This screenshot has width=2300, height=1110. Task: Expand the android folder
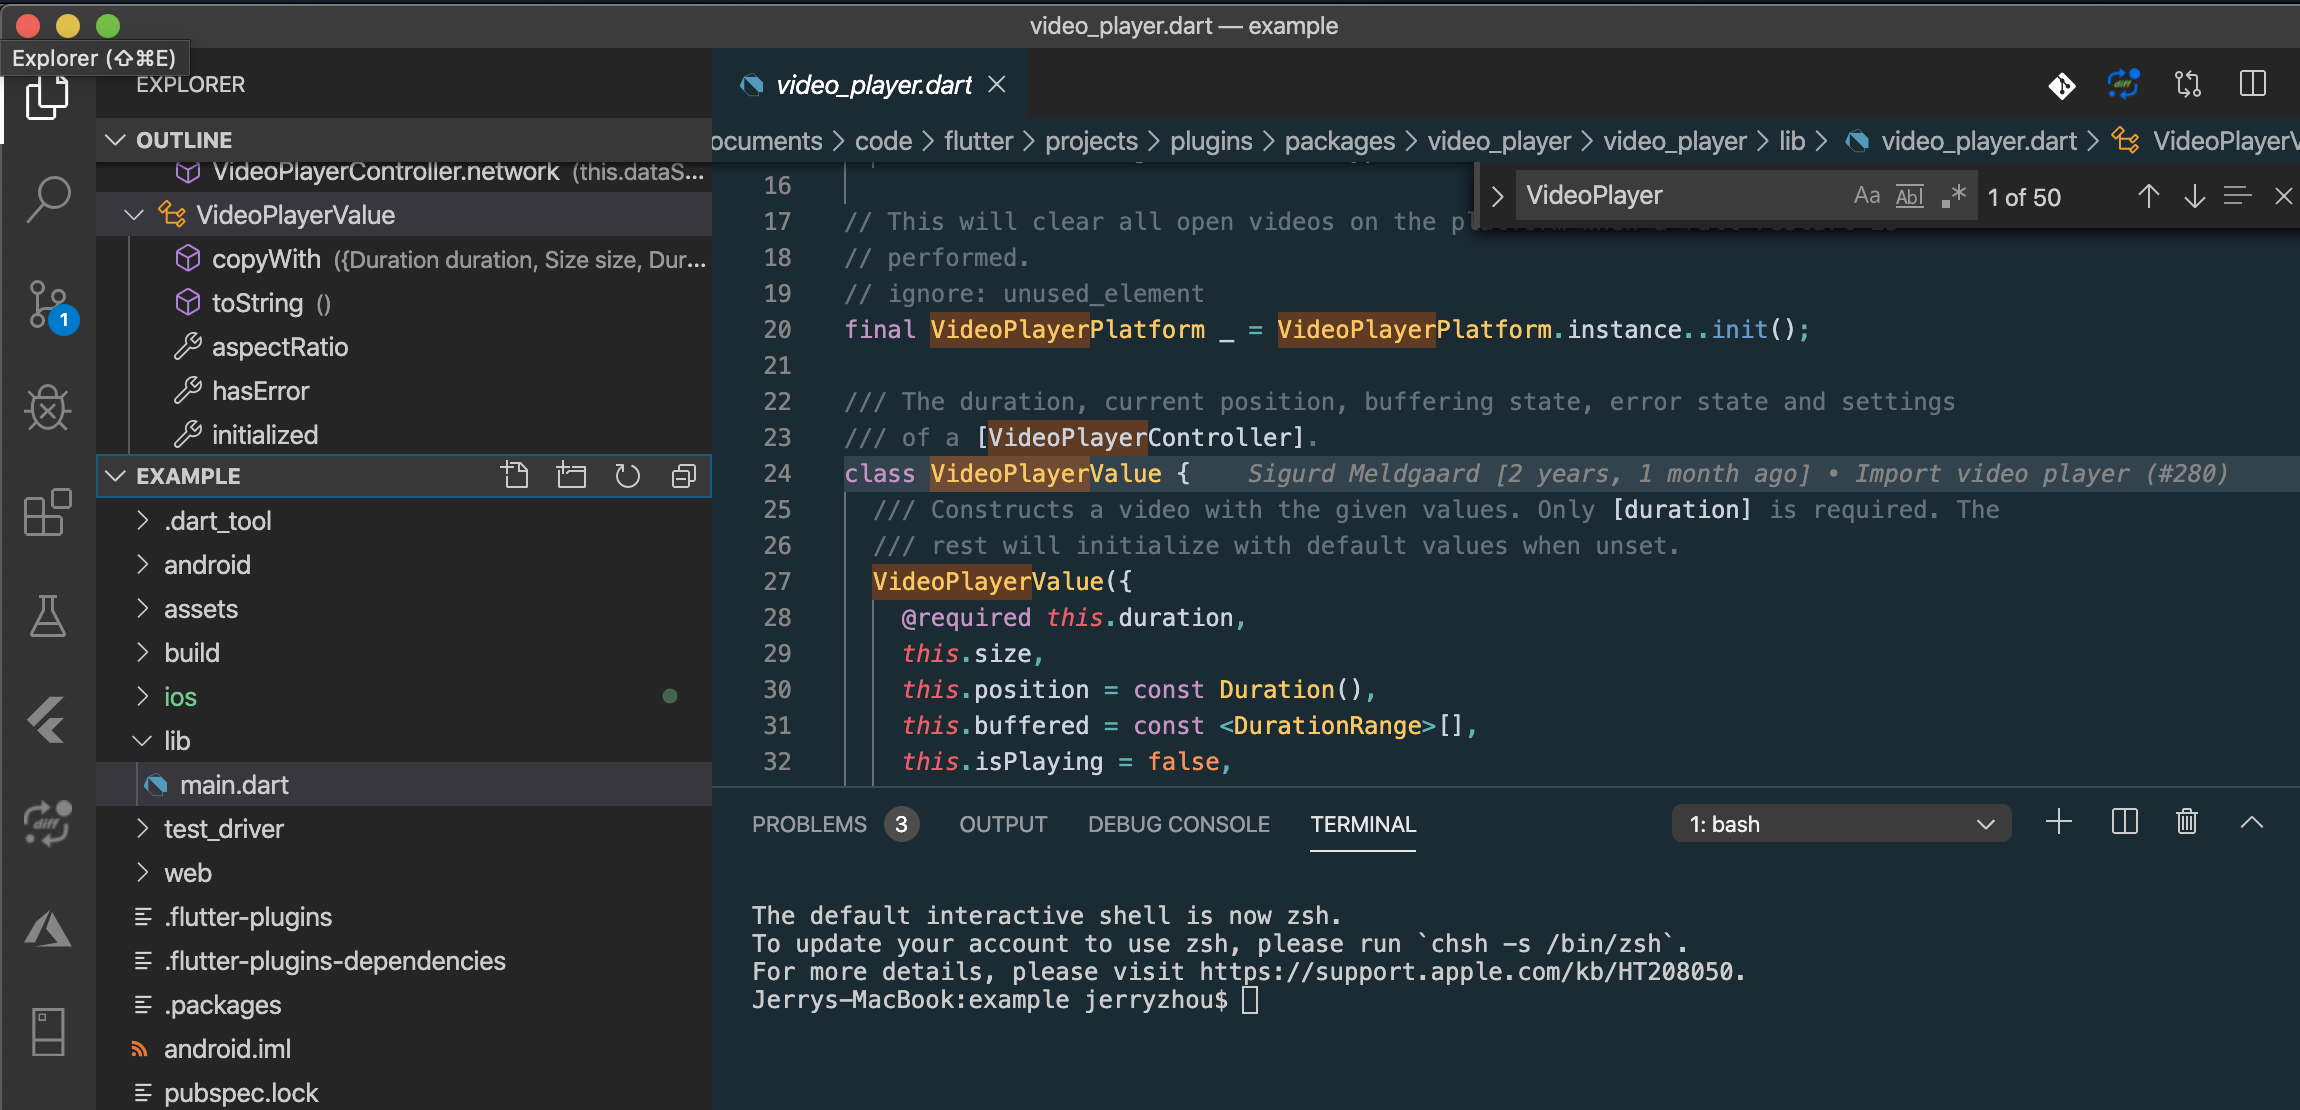pos(207,565)
